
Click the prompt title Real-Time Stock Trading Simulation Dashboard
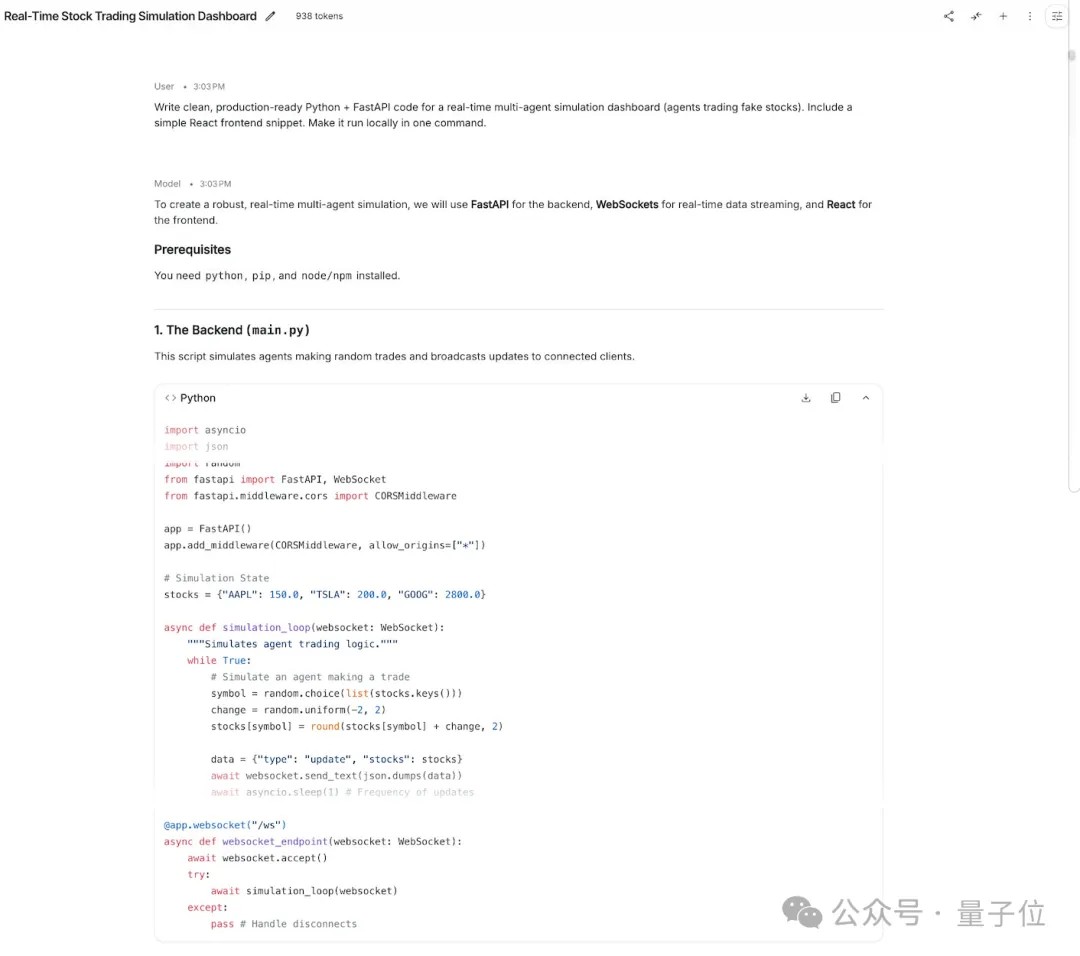[x=130, y=17]
